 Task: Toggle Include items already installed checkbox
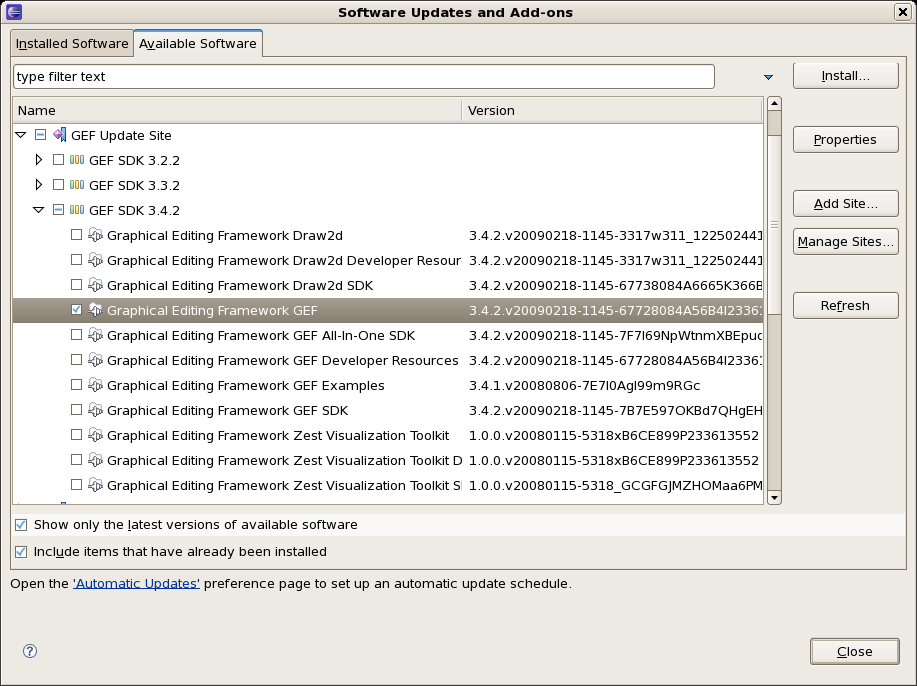[21, 552]
